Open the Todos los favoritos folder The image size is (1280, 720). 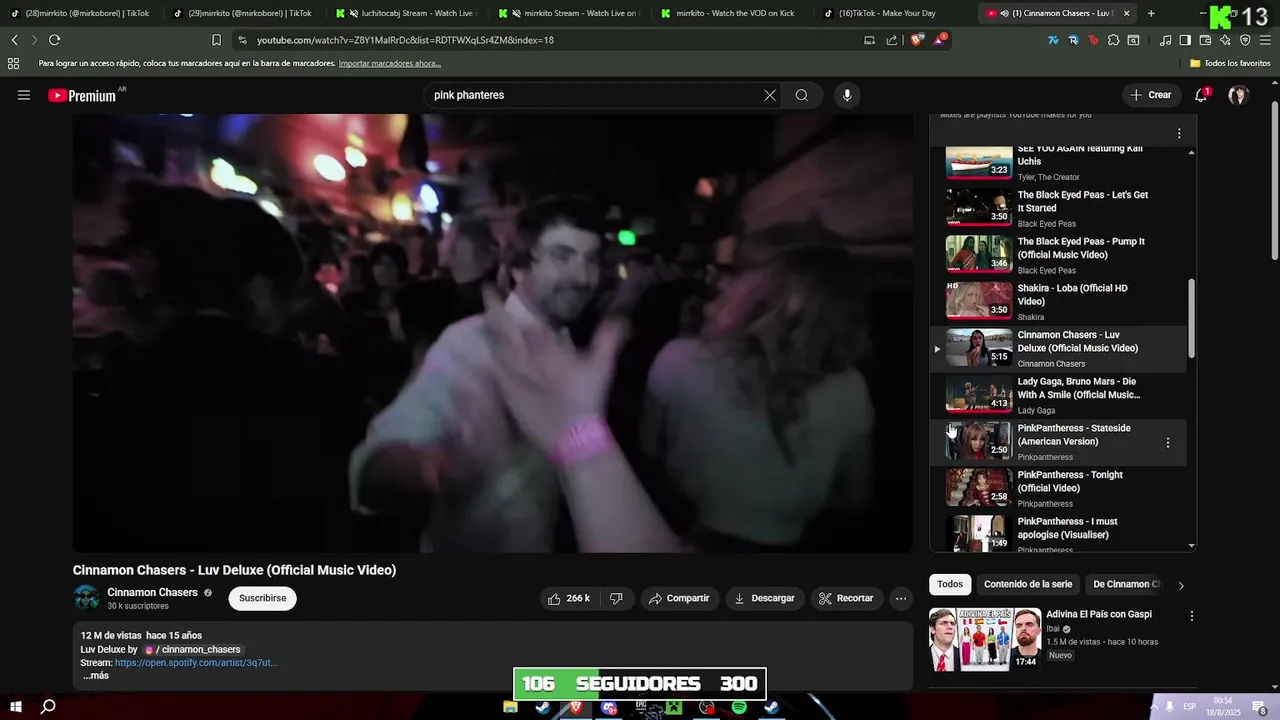pyautogui.click(x=1230, y=63)
